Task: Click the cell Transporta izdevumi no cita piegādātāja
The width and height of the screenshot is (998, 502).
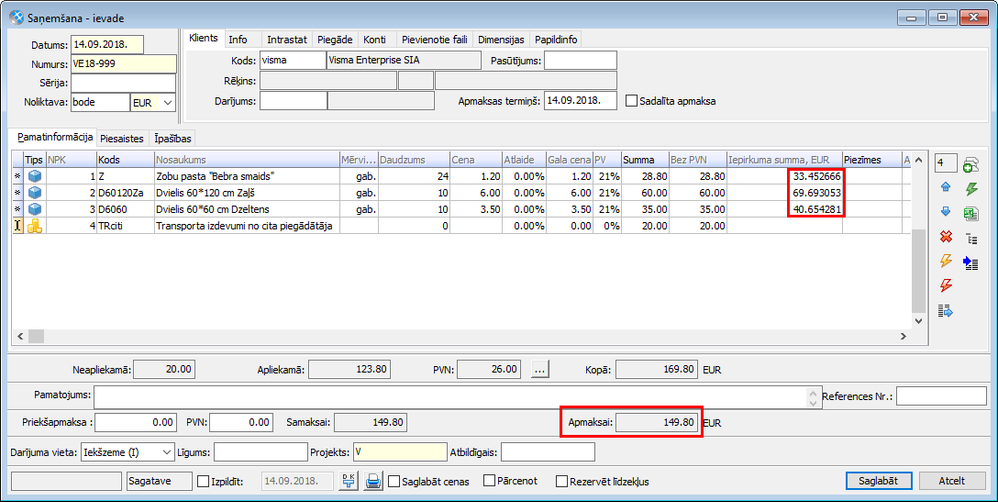Action: pos(246,226)
